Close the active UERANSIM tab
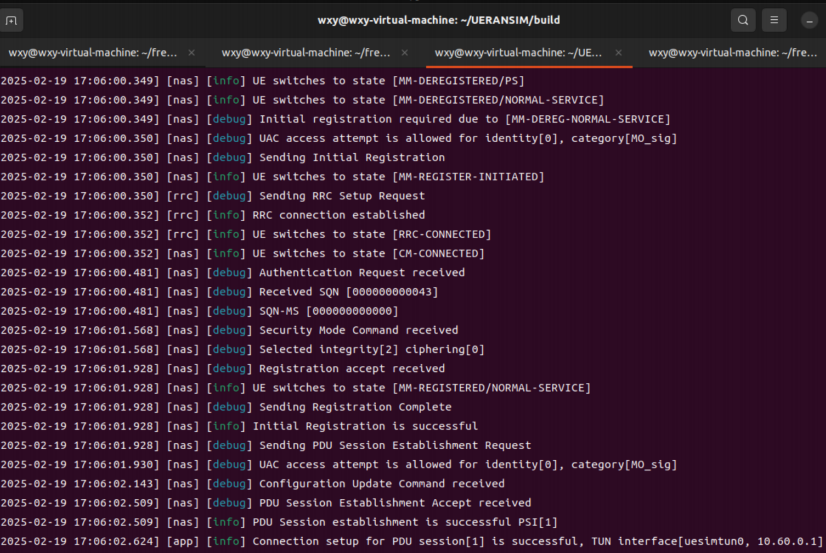 (618, 53)
